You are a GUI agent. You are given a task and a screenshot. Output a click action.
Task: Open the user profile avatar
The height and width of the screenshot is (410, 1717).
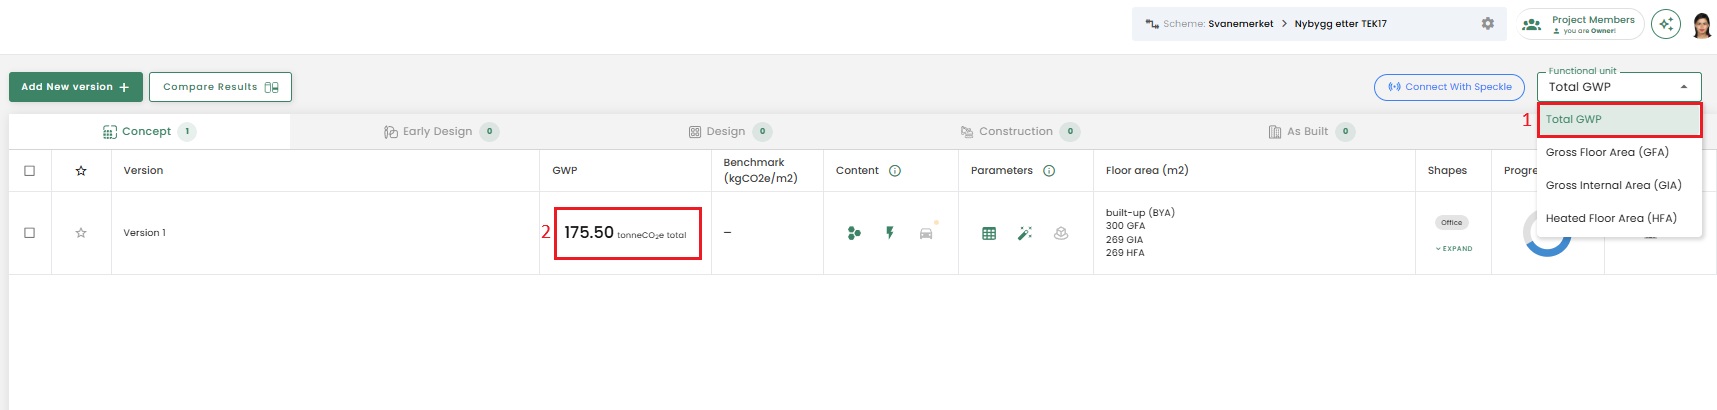tap(1702, 25)
